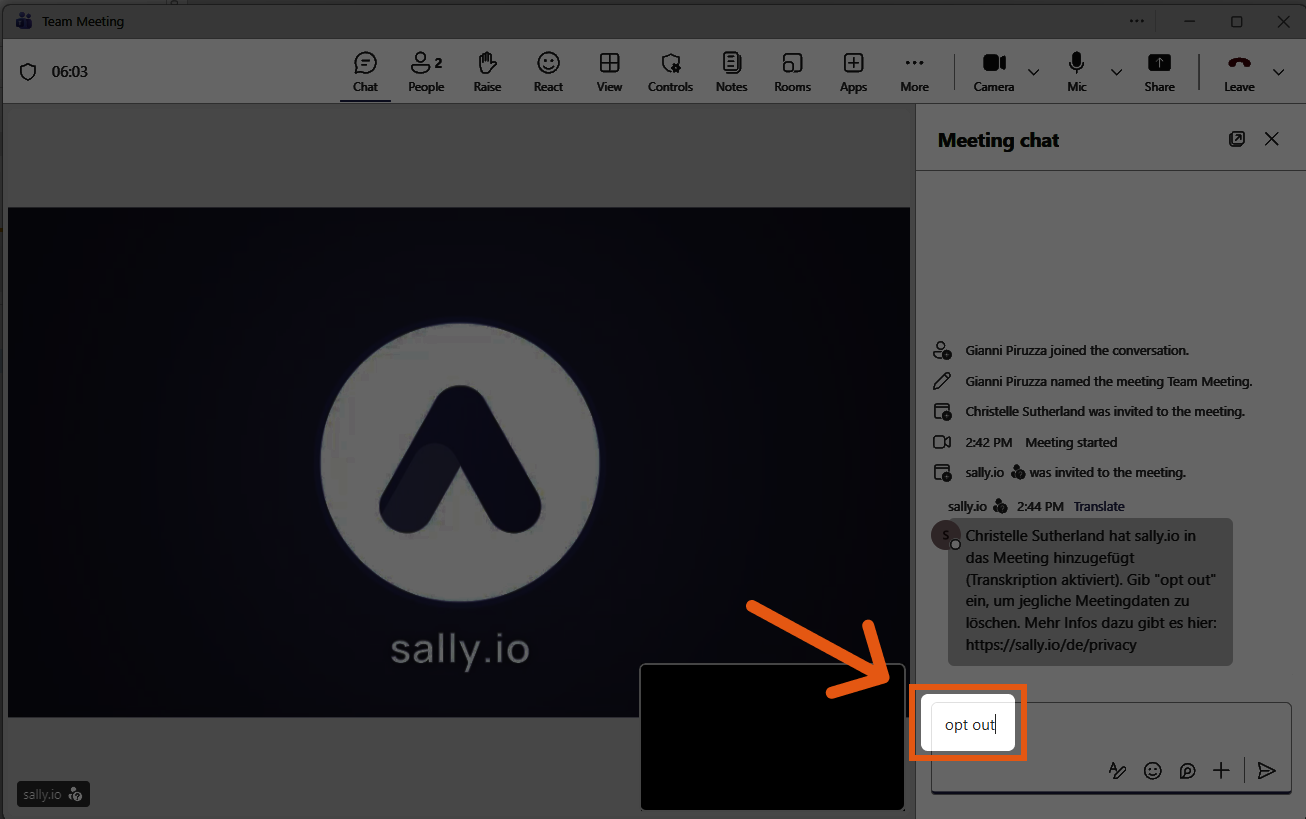Expand the Mic options dropdown arrow
The height and width of the screenshot is (819, 1306).
coord(1116,72)
